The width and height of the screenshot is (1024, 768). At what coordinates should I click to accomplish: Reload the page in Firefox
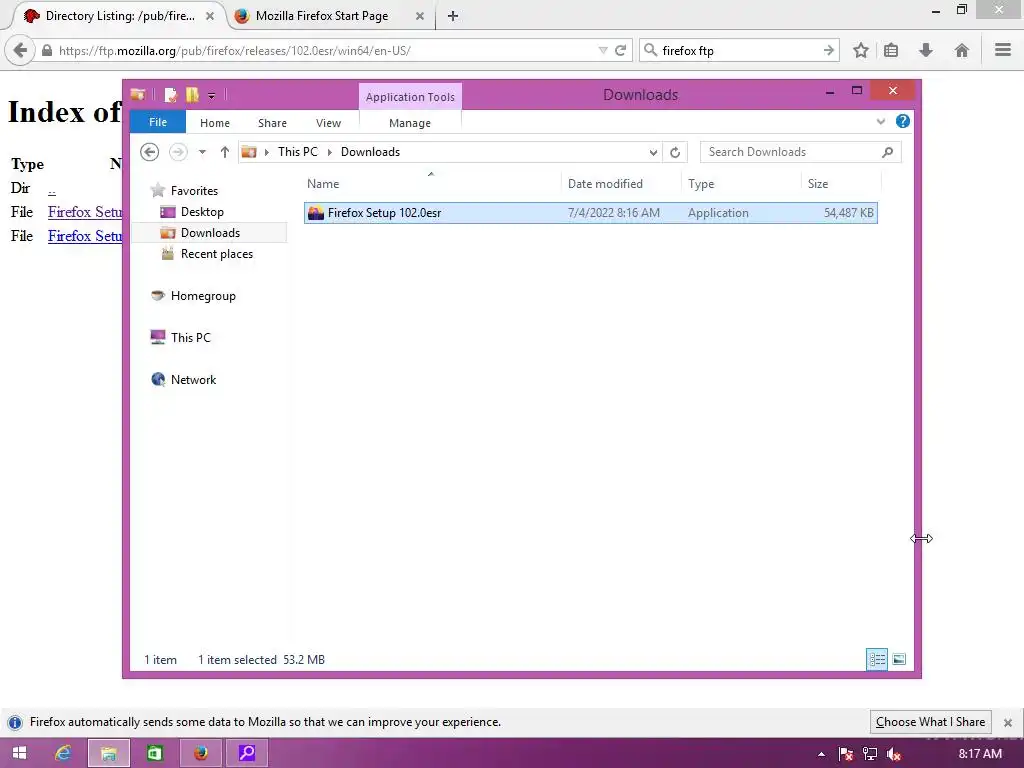point(620,50)
